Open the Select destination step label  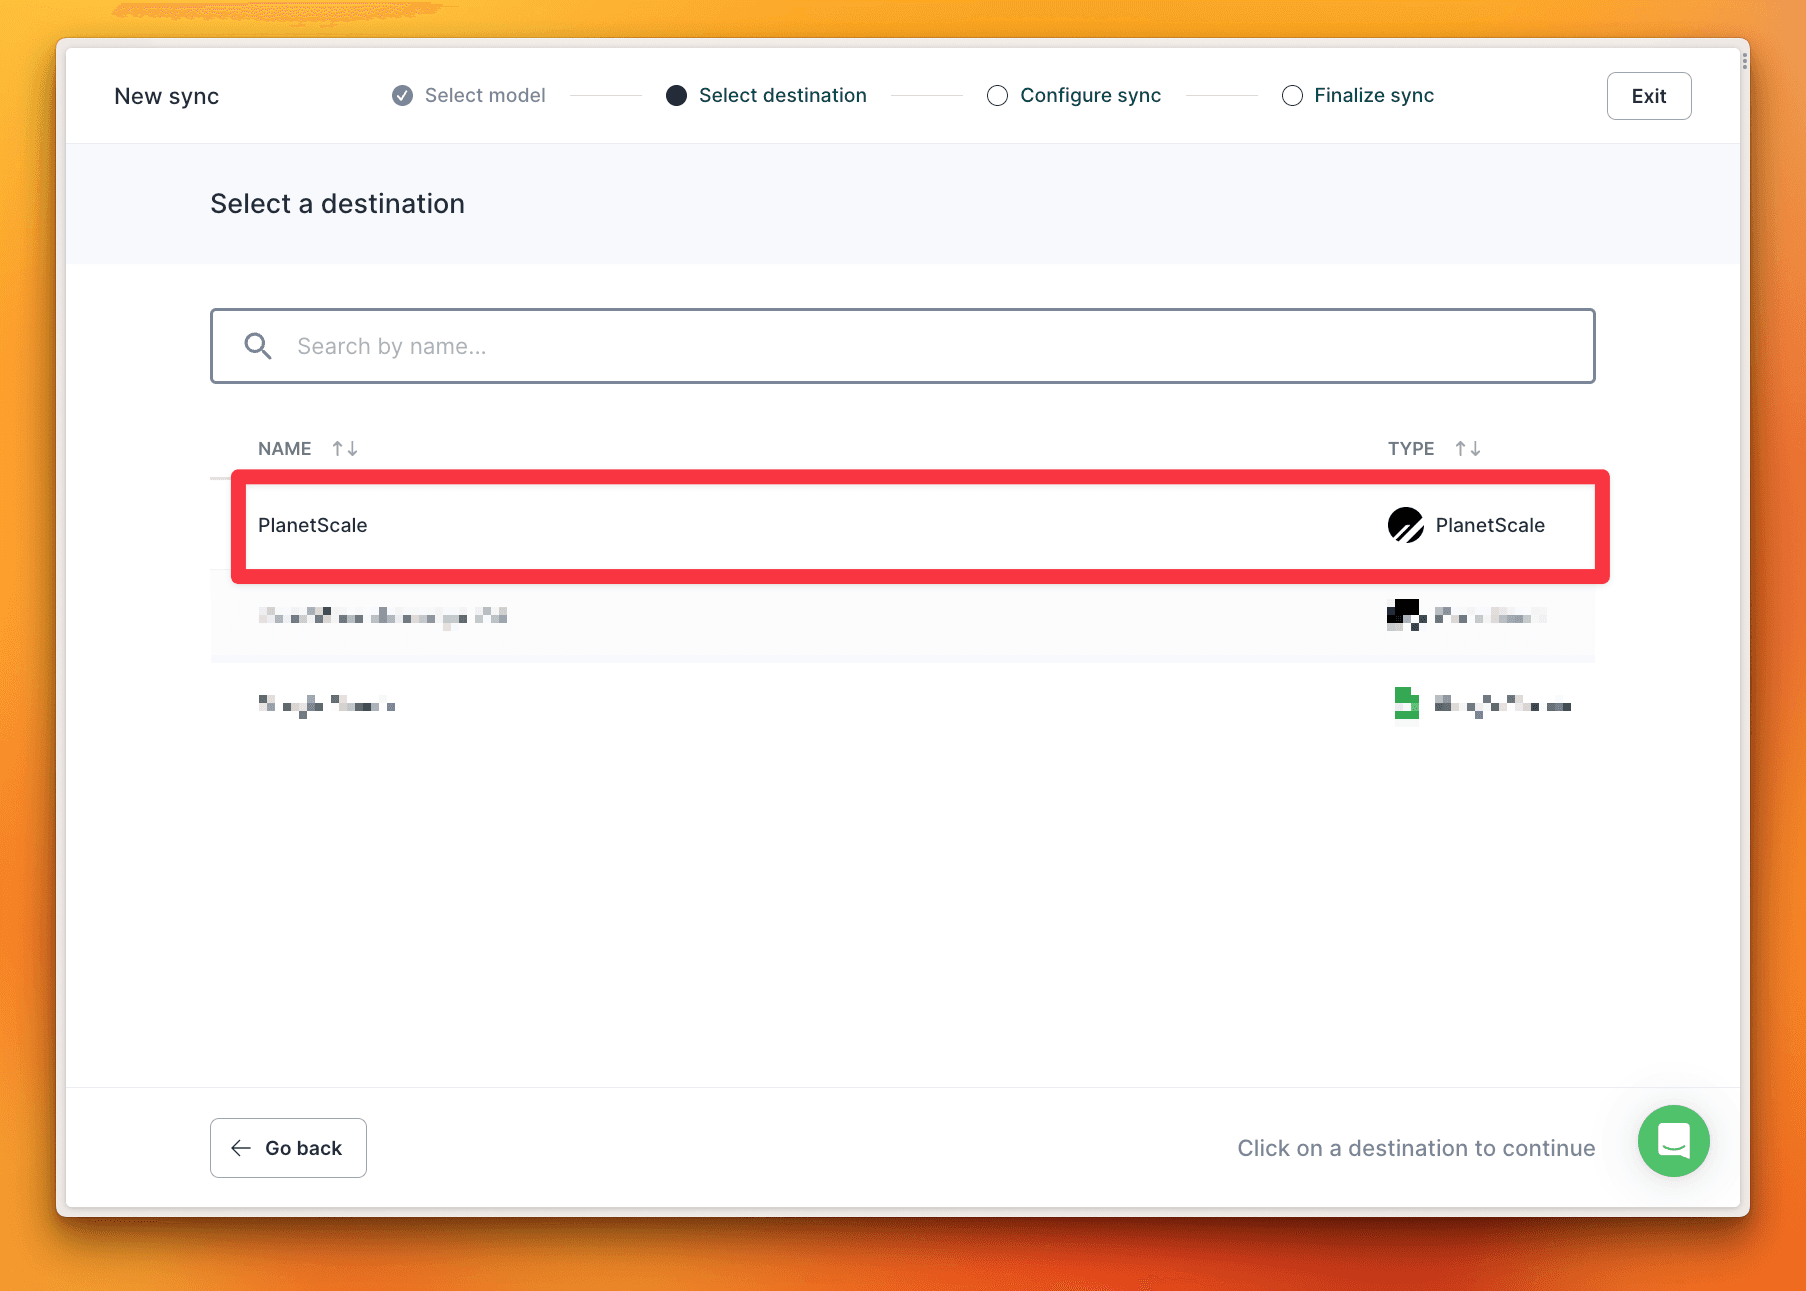783,95
